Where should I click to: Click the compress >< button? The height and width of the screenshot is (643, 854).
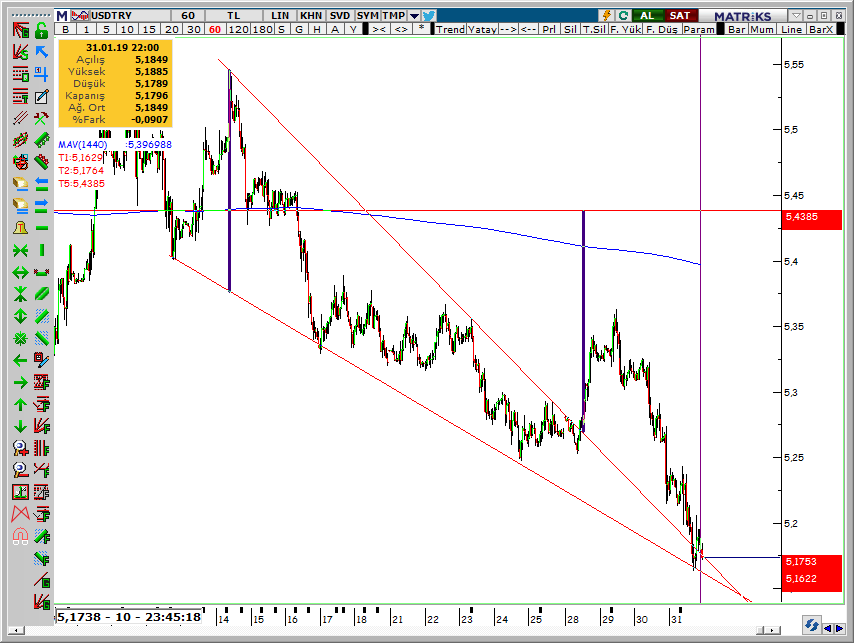(x=379, y=29)
